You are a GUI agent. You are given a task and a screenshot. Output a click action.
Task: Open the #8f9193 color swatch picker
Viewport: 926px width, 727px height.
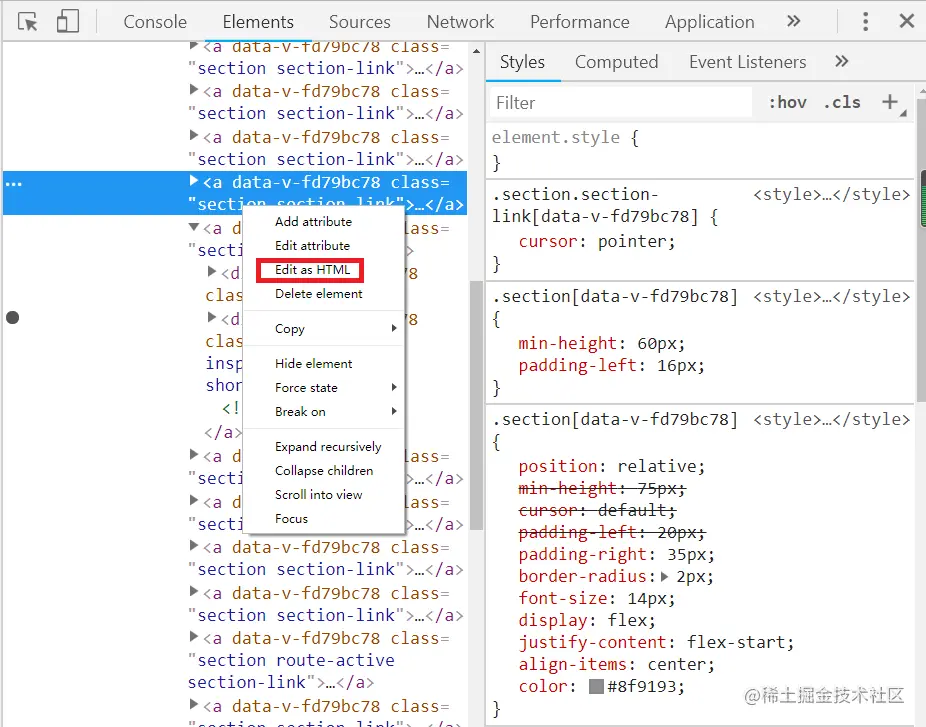point(596,686)
